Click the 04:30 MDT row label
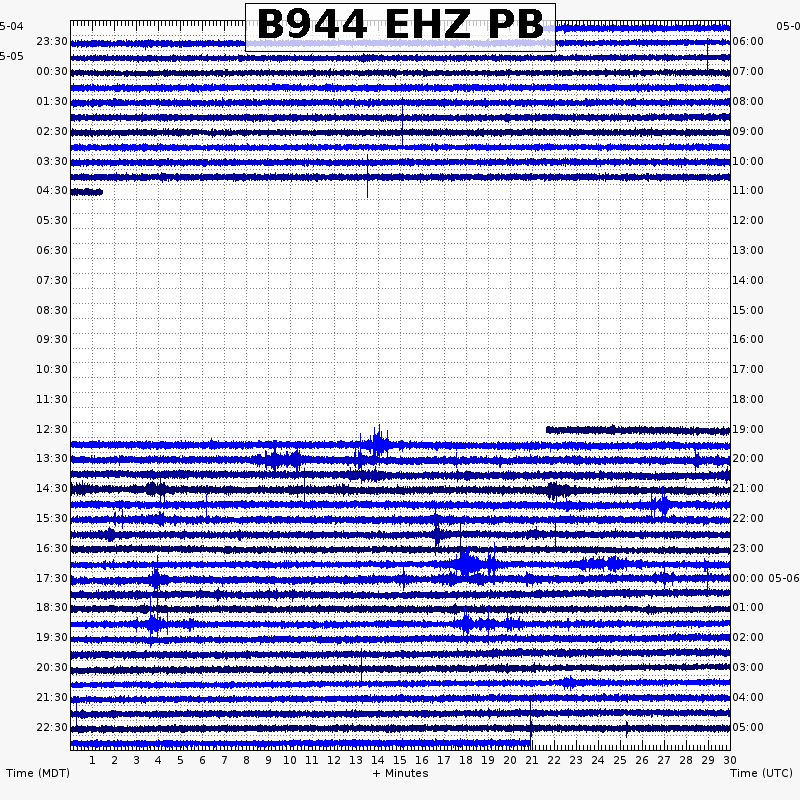 coord(52,190)
